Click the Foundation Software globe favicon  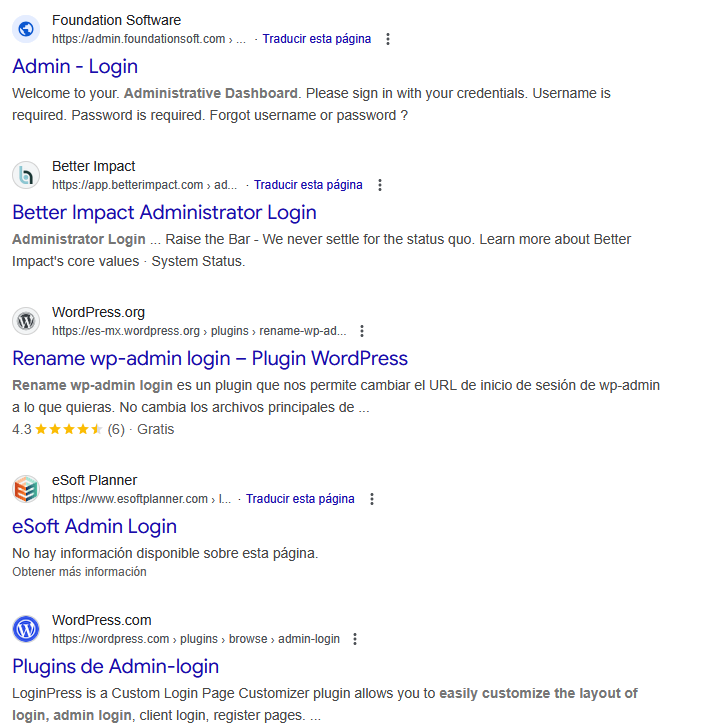pyautogui.click(x=26, y=29)
